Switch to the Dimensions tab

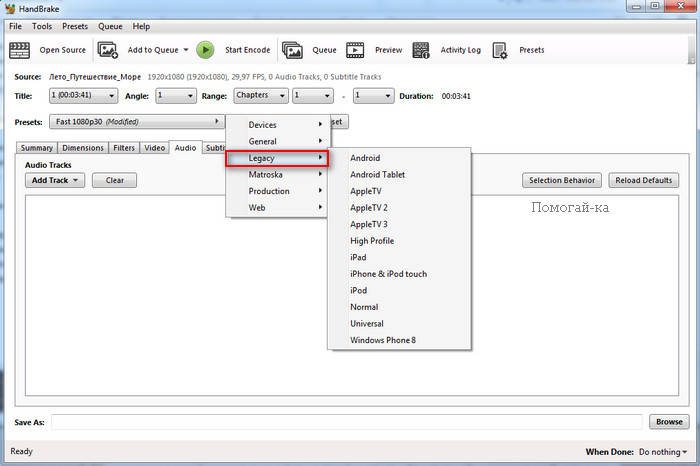[83, 148]
